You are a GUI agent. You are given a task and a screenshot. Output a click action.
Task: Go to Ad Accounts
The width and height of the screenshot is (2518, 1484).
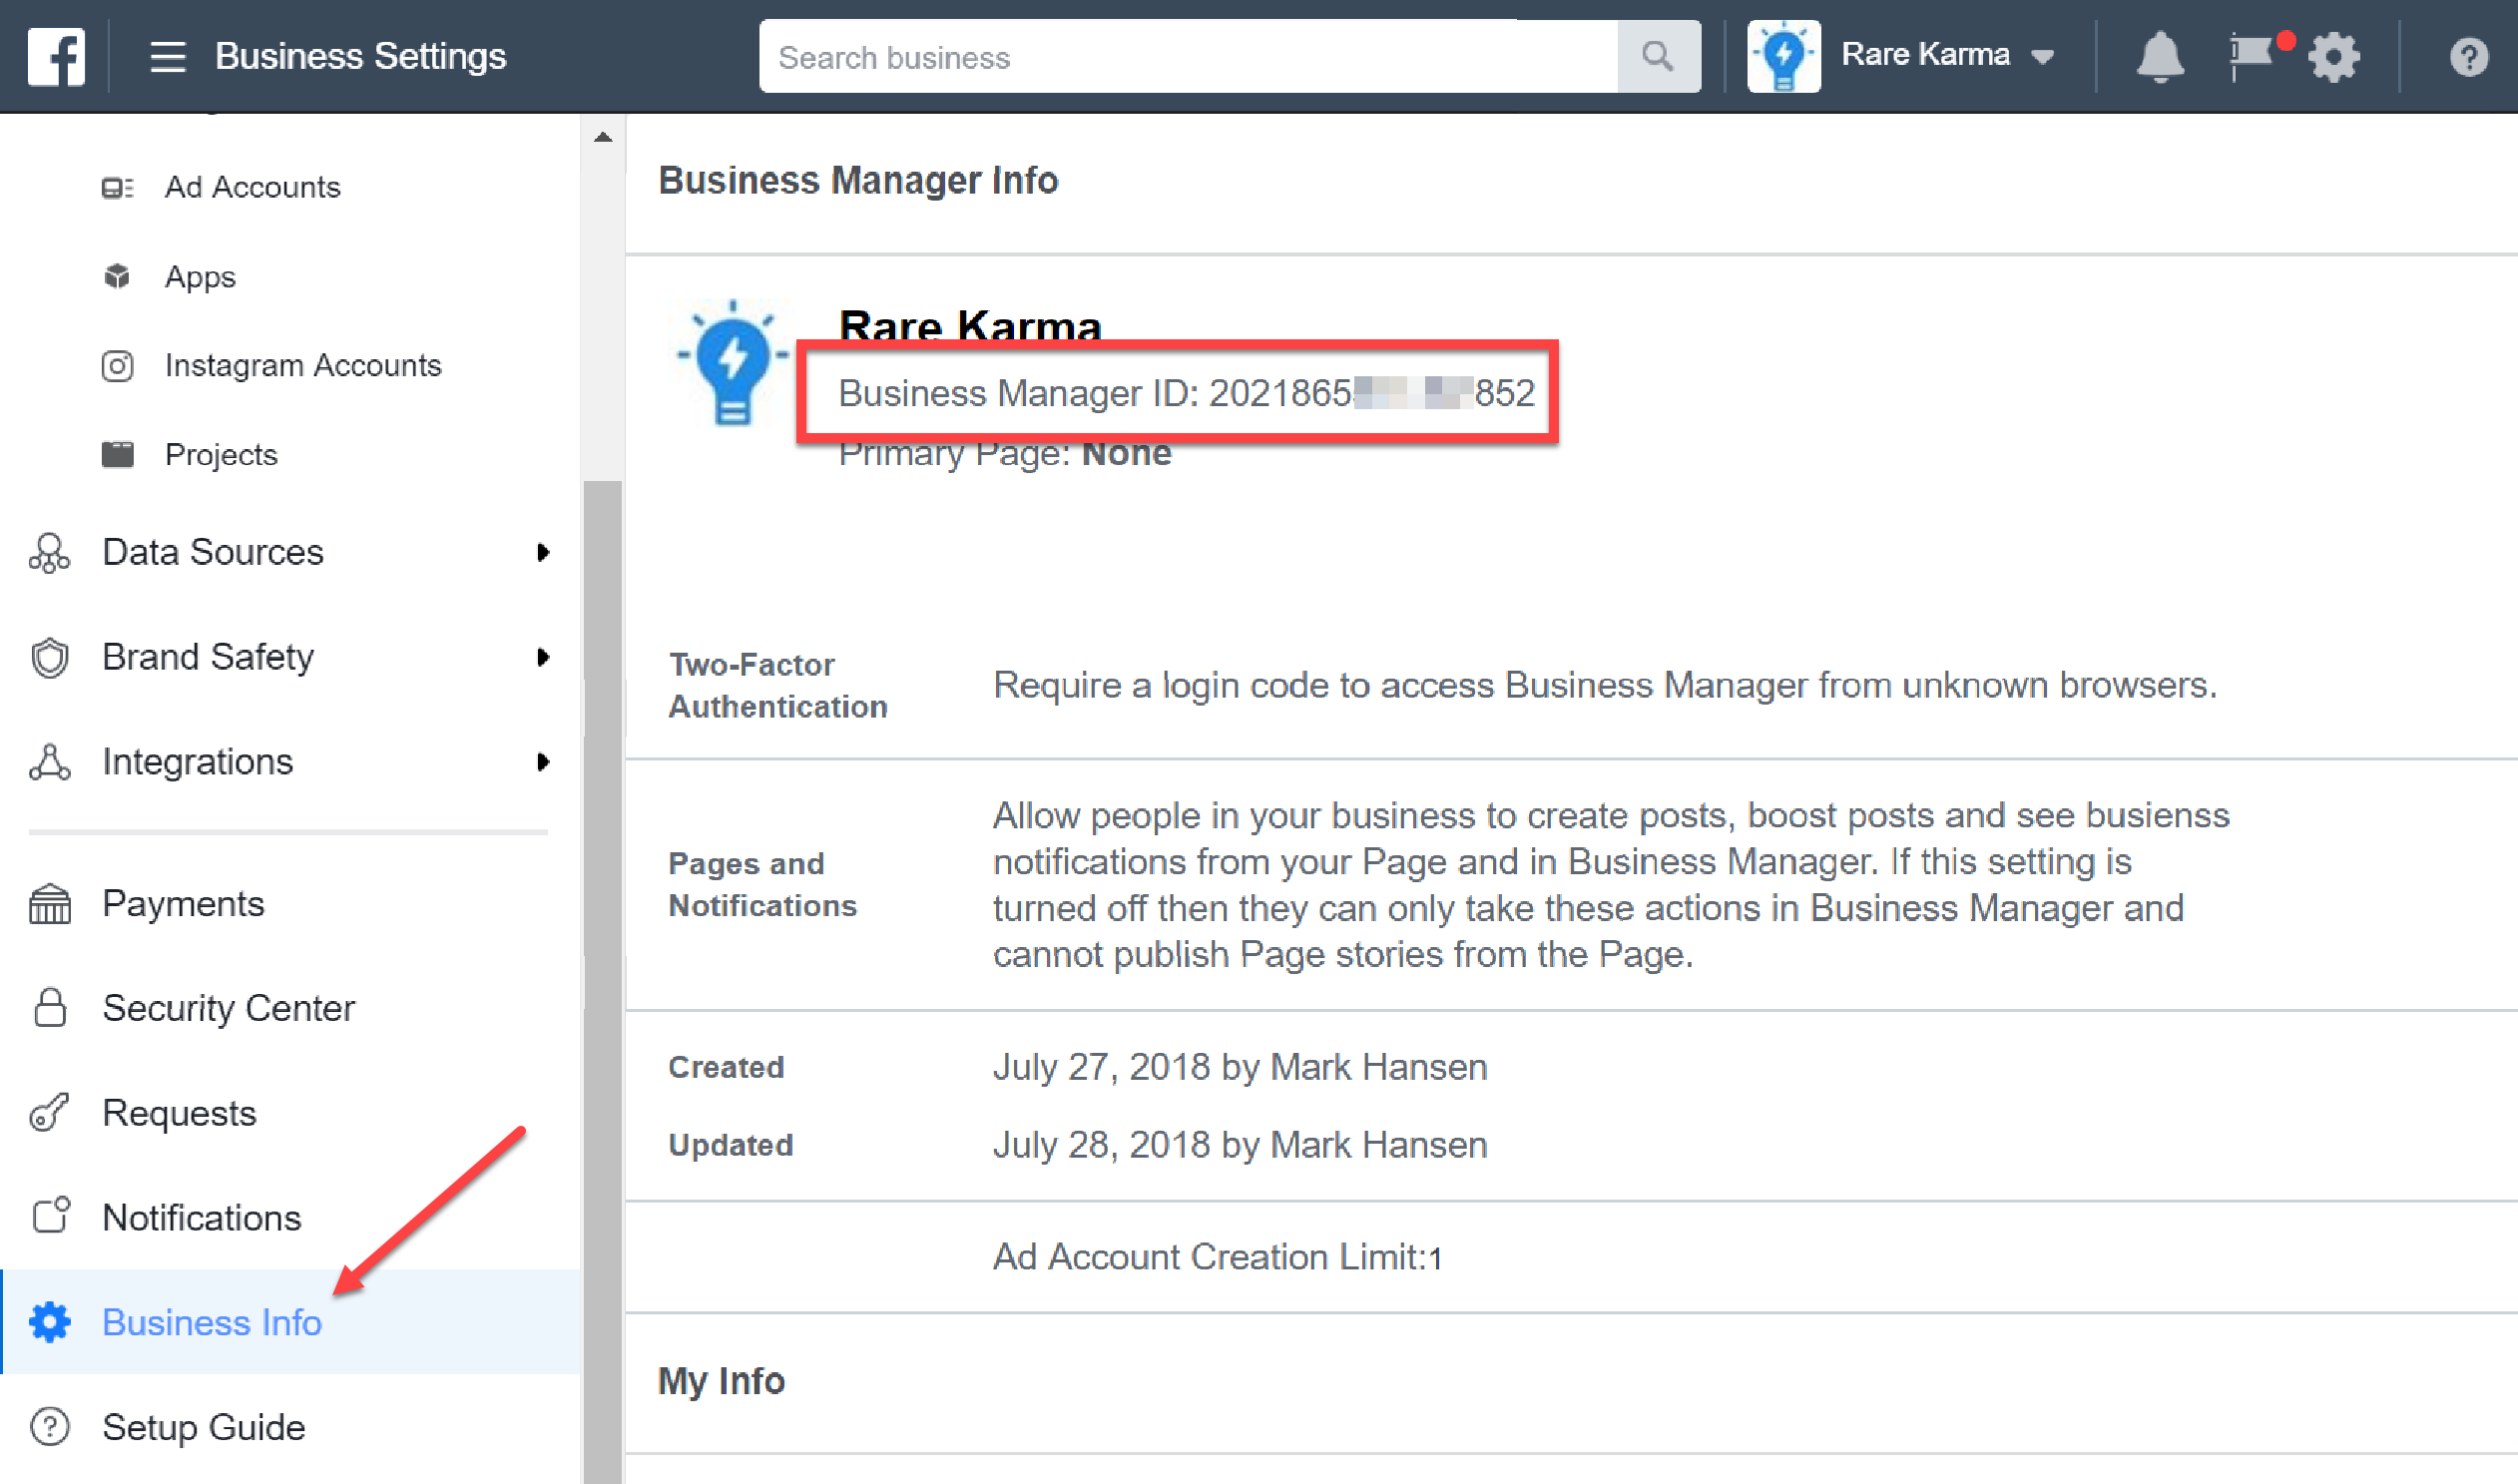pos(252,187)
